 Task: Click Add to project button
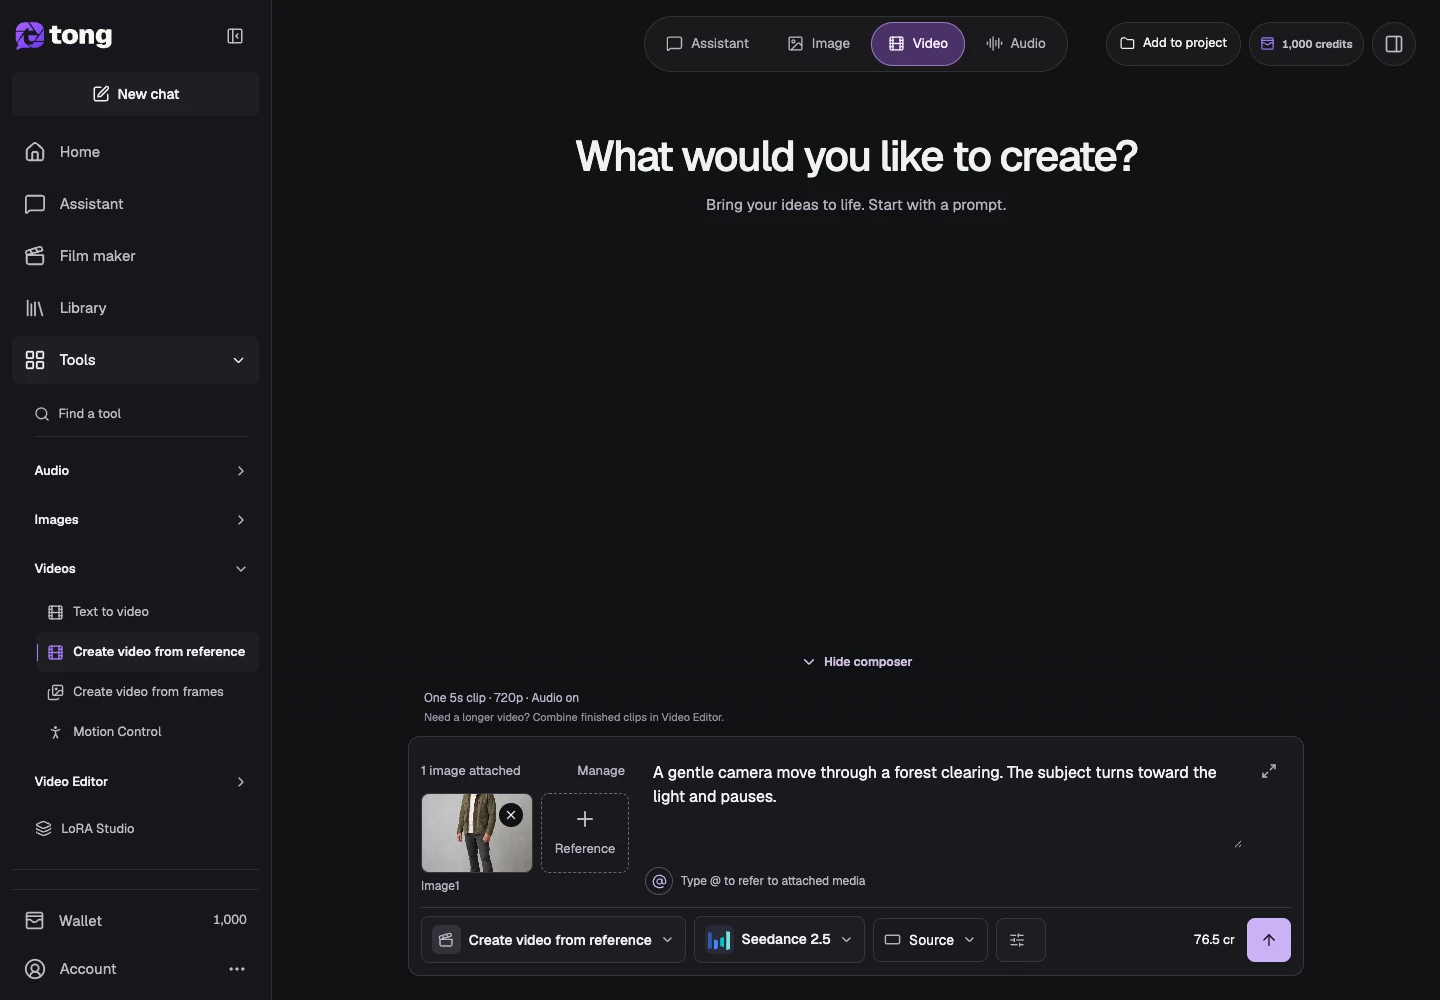coord(1173,44)
